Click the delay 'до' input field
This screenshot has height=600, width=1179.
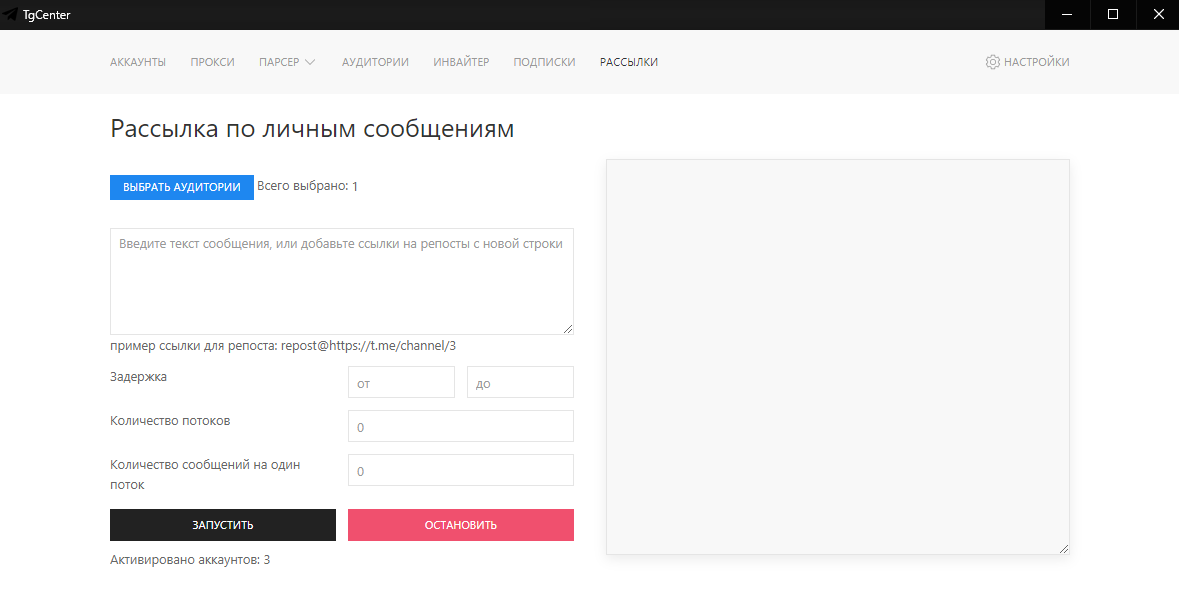click(520, 382)
